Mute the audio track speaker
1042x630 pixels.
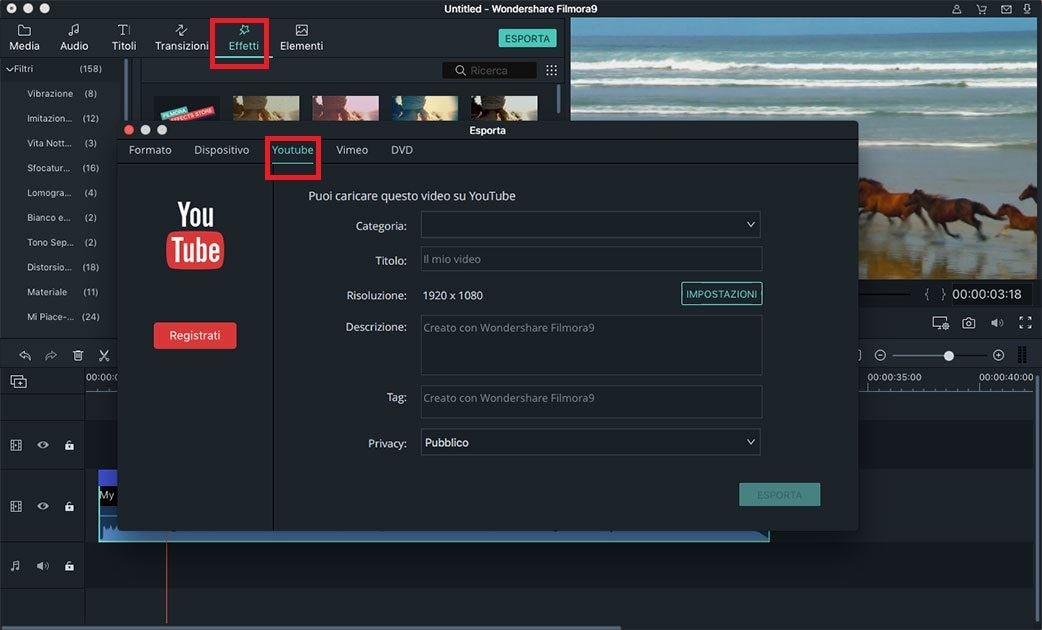(x=43, y=566)
